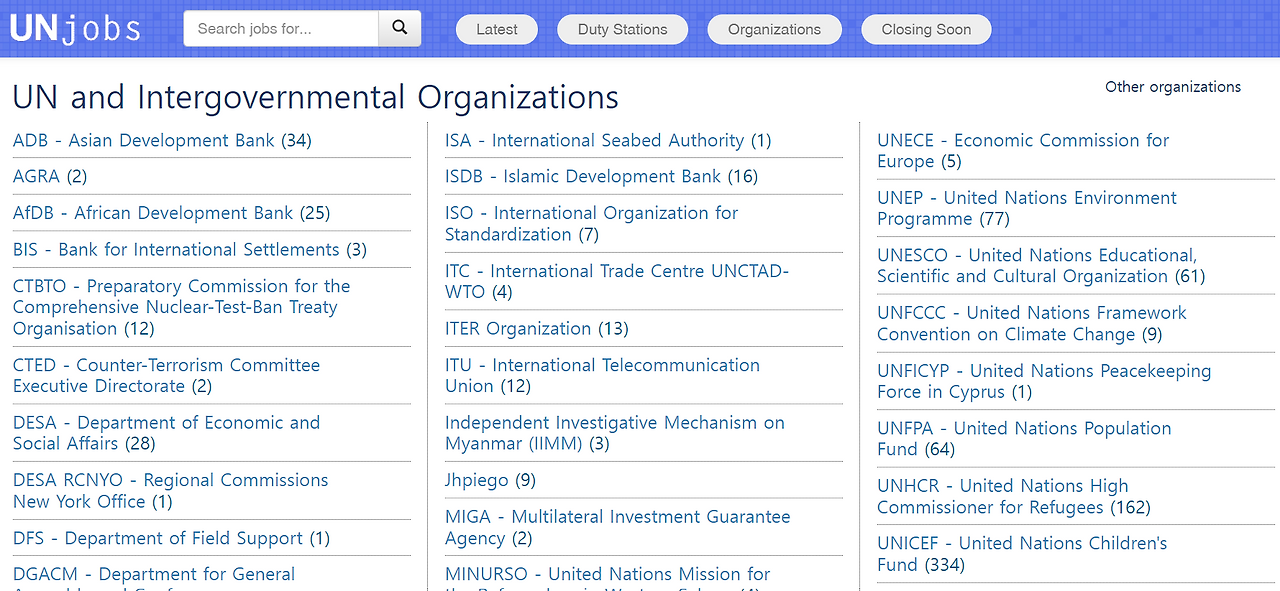View AGRA job listings
Screen dimensions: 1280x591
(x=36, y=176)
